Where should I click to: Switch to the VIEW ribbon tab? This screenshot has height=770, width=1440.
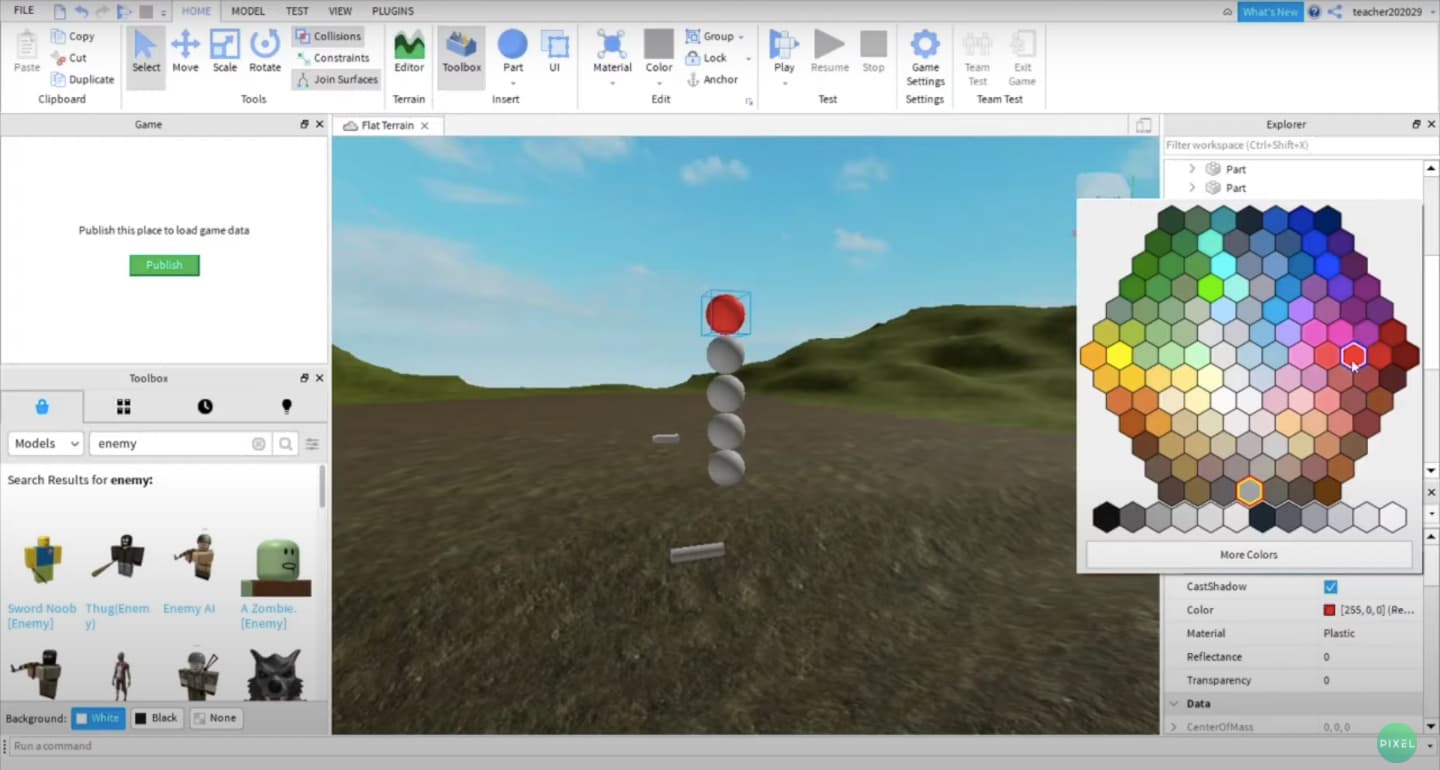[340, 11]
